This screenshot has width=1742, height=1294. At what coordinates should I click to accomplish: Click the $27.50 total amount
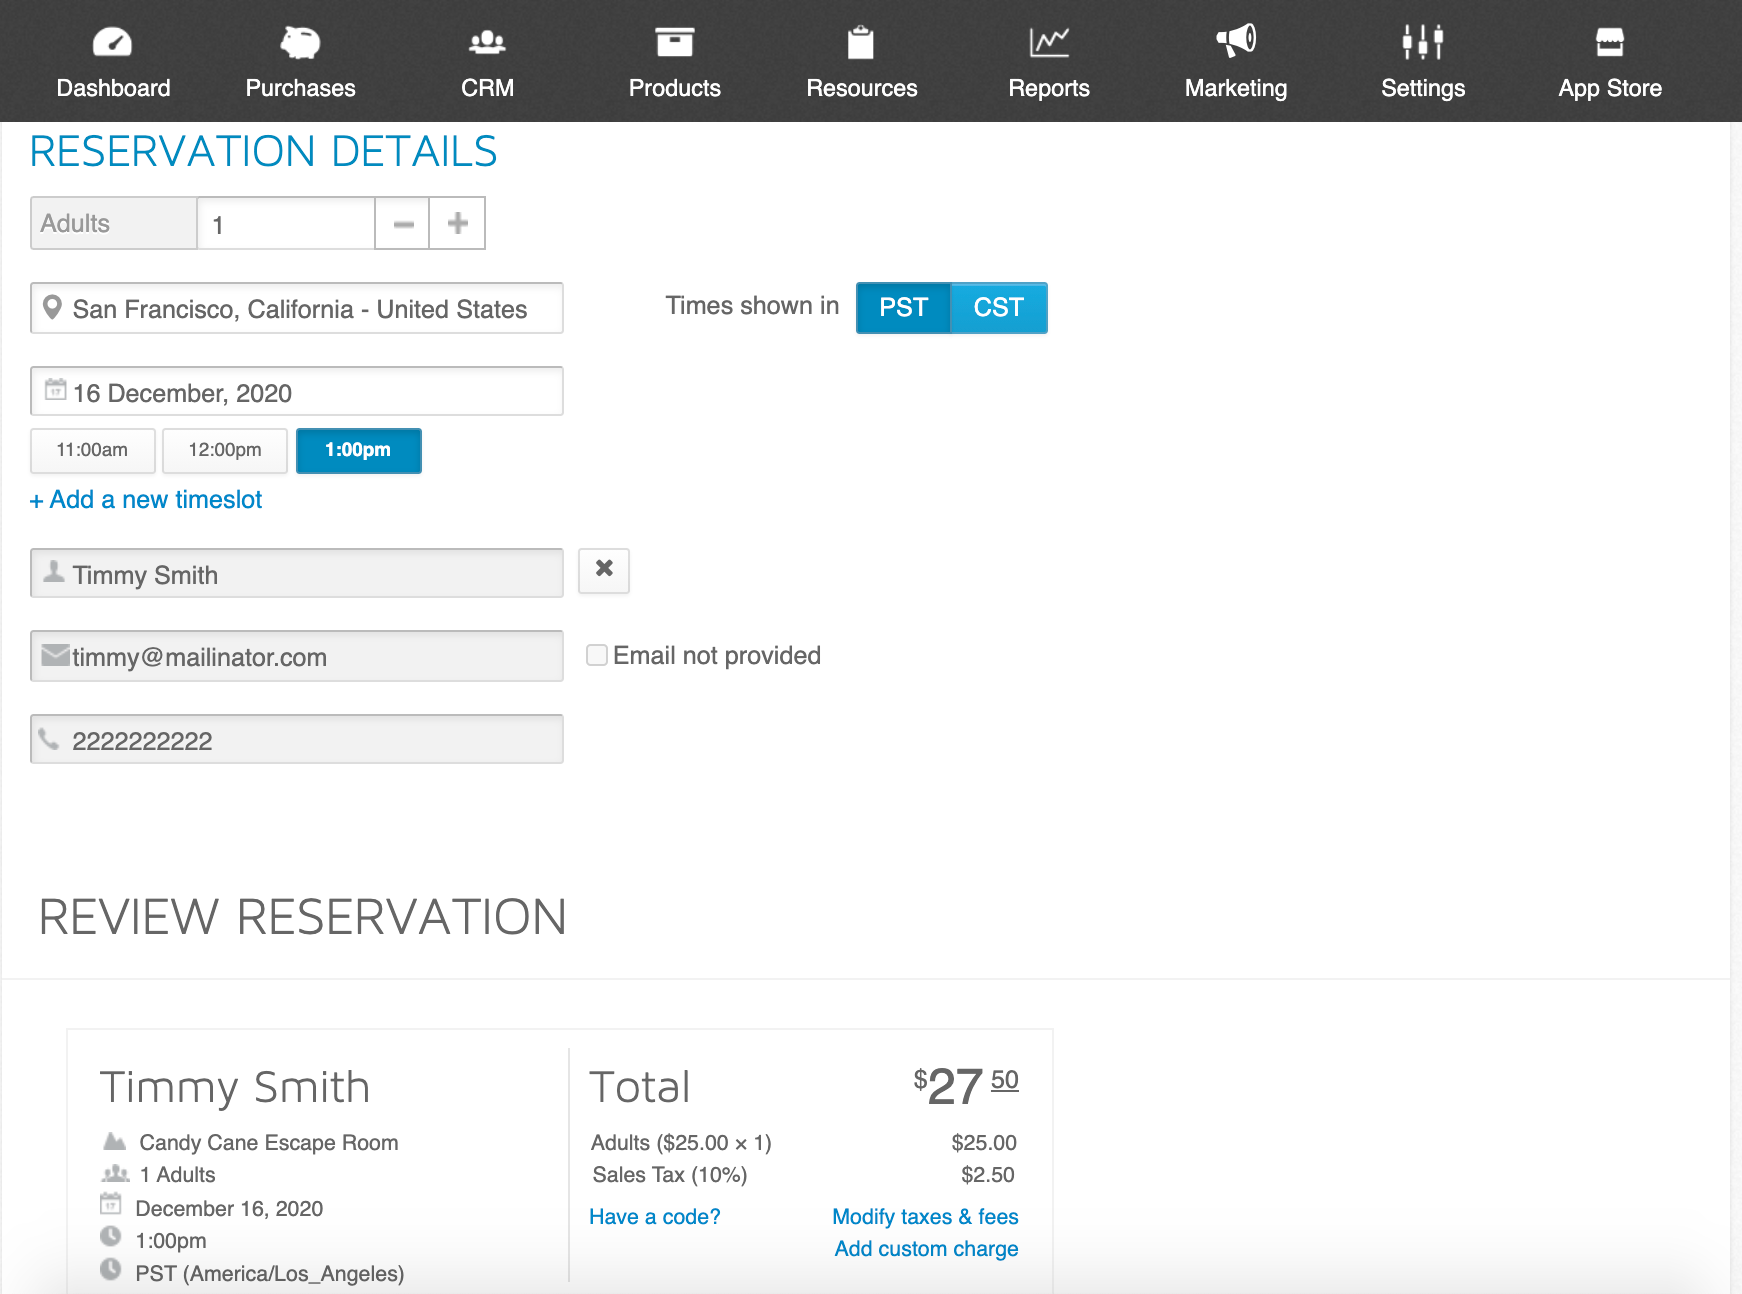tap(966, 1086)
